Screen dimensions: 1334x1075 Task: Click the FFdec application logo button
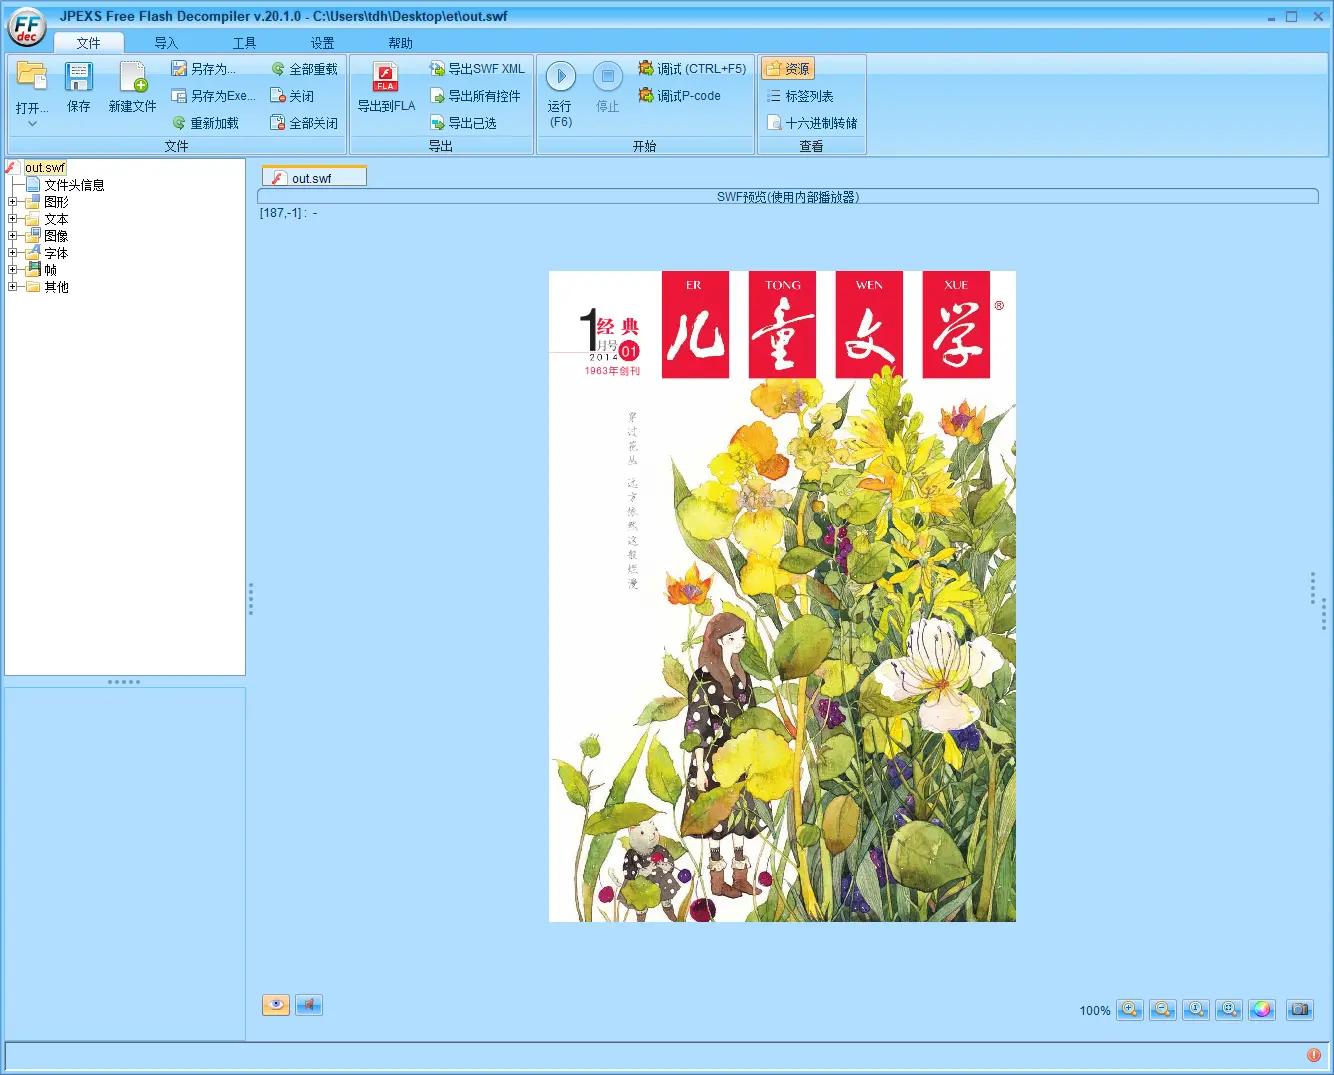26,27
